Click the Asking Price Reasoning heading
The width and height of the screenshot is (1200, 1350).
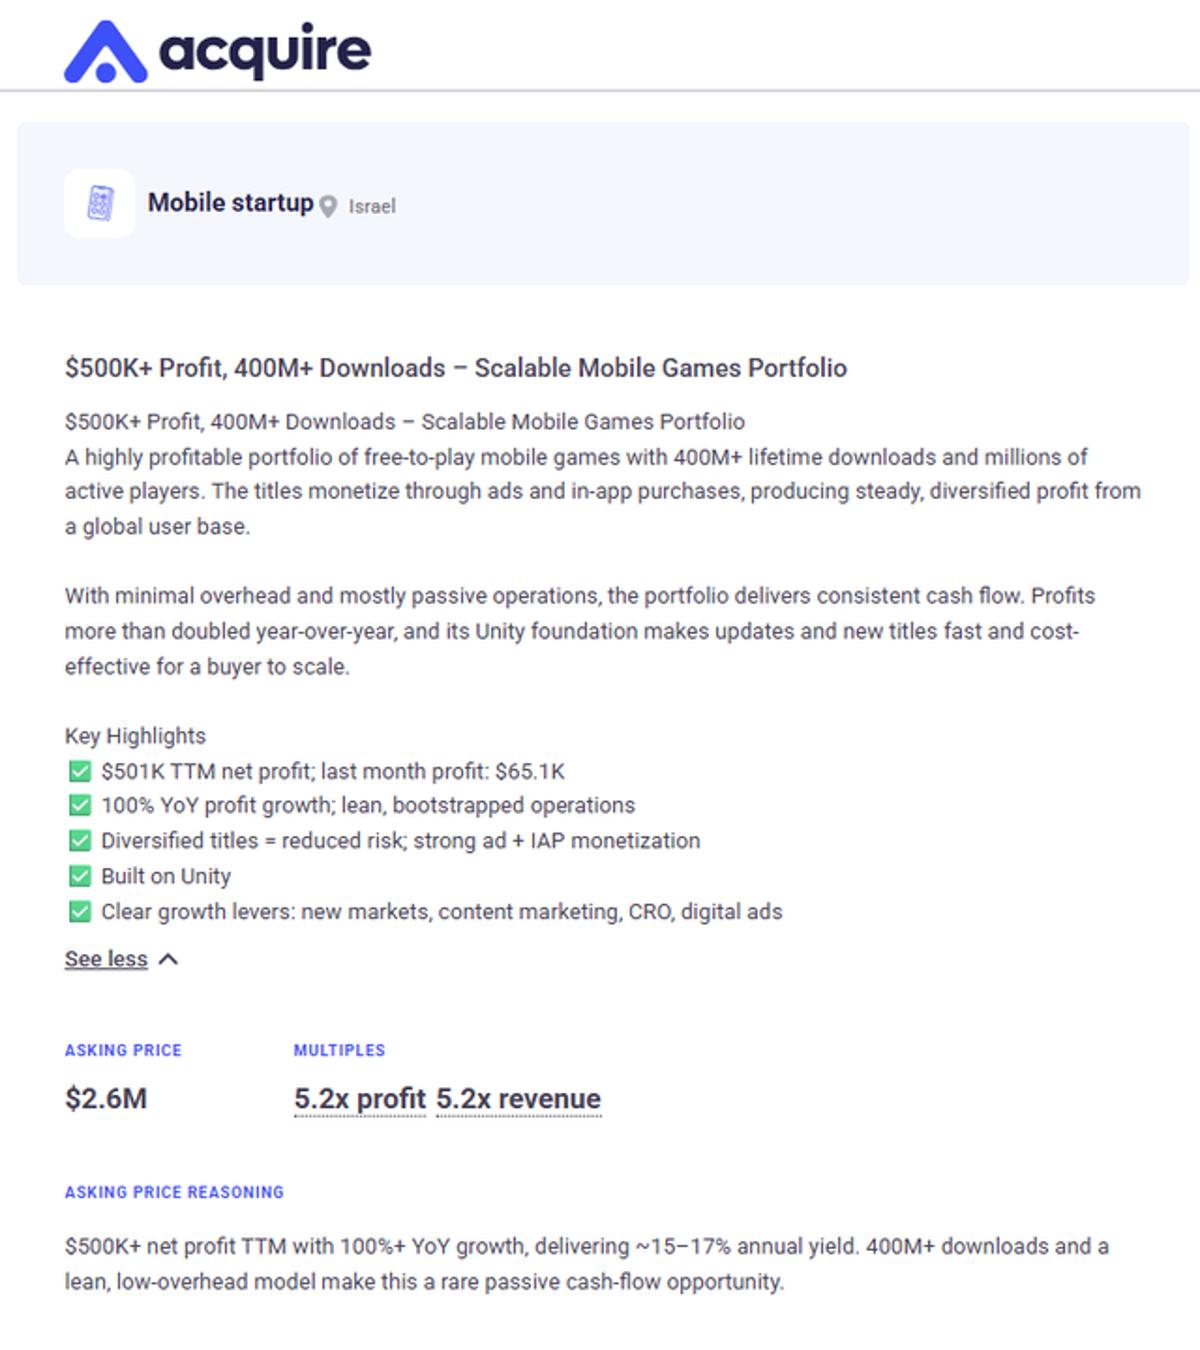(174, 1192)
